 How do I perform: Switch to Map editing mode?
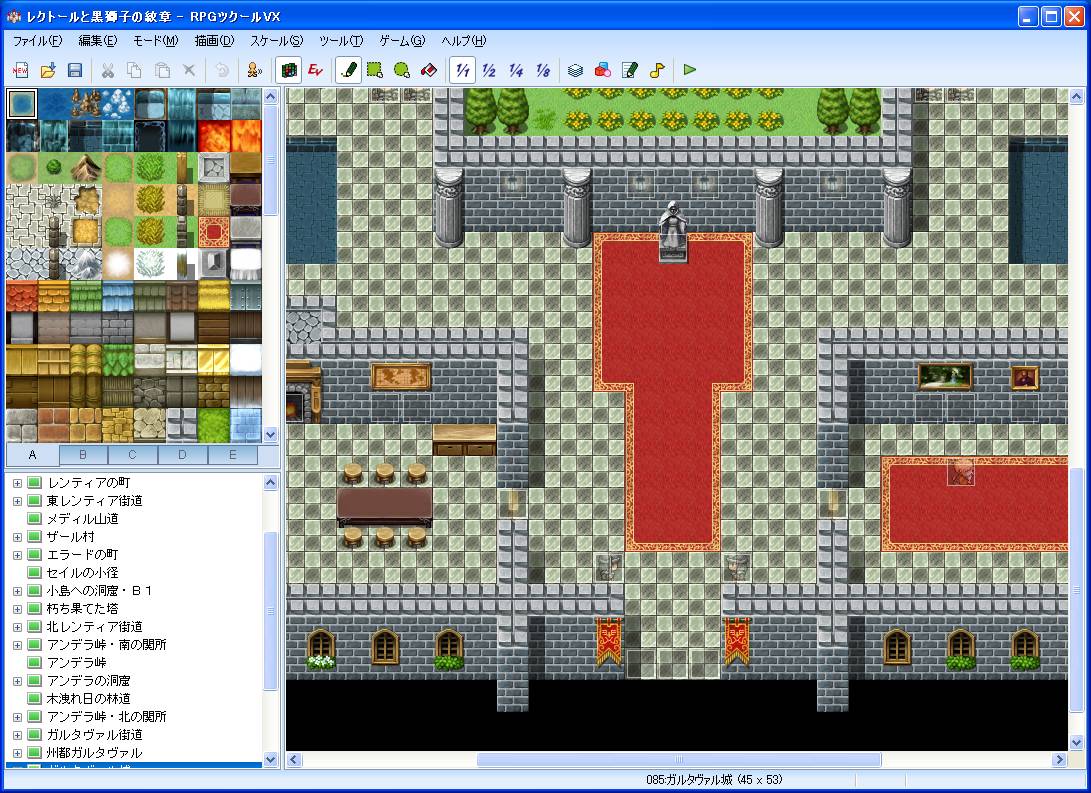288,70
